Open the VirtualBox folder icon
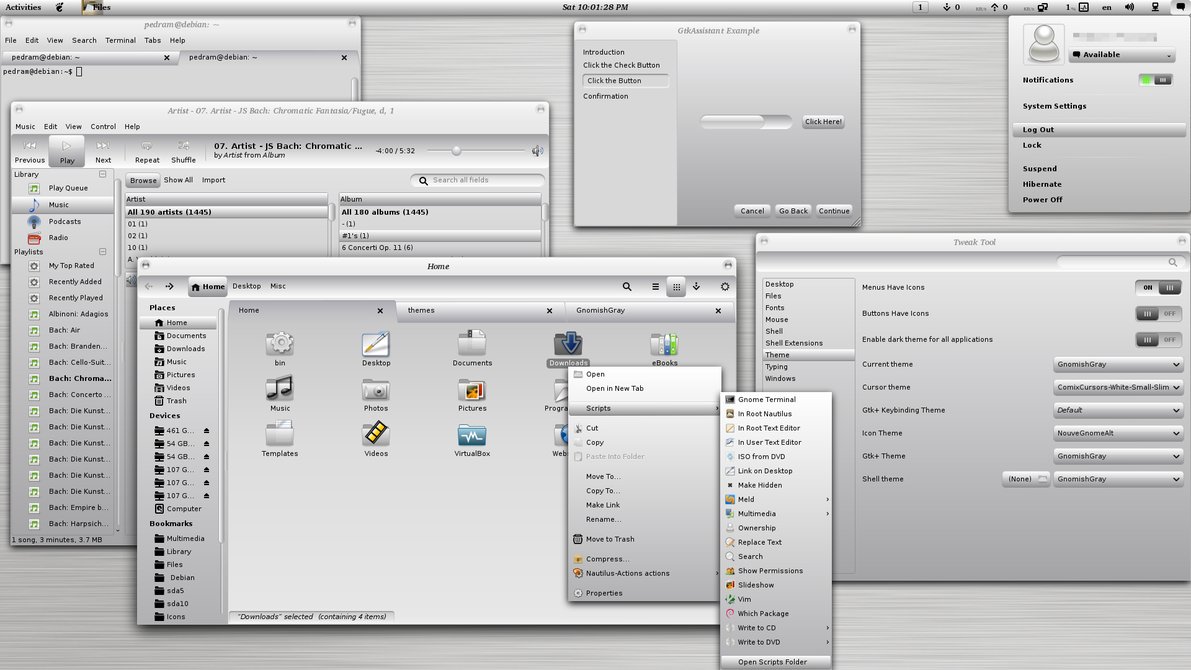Screen dimensions: 1191x670 [x=472, y=436]
